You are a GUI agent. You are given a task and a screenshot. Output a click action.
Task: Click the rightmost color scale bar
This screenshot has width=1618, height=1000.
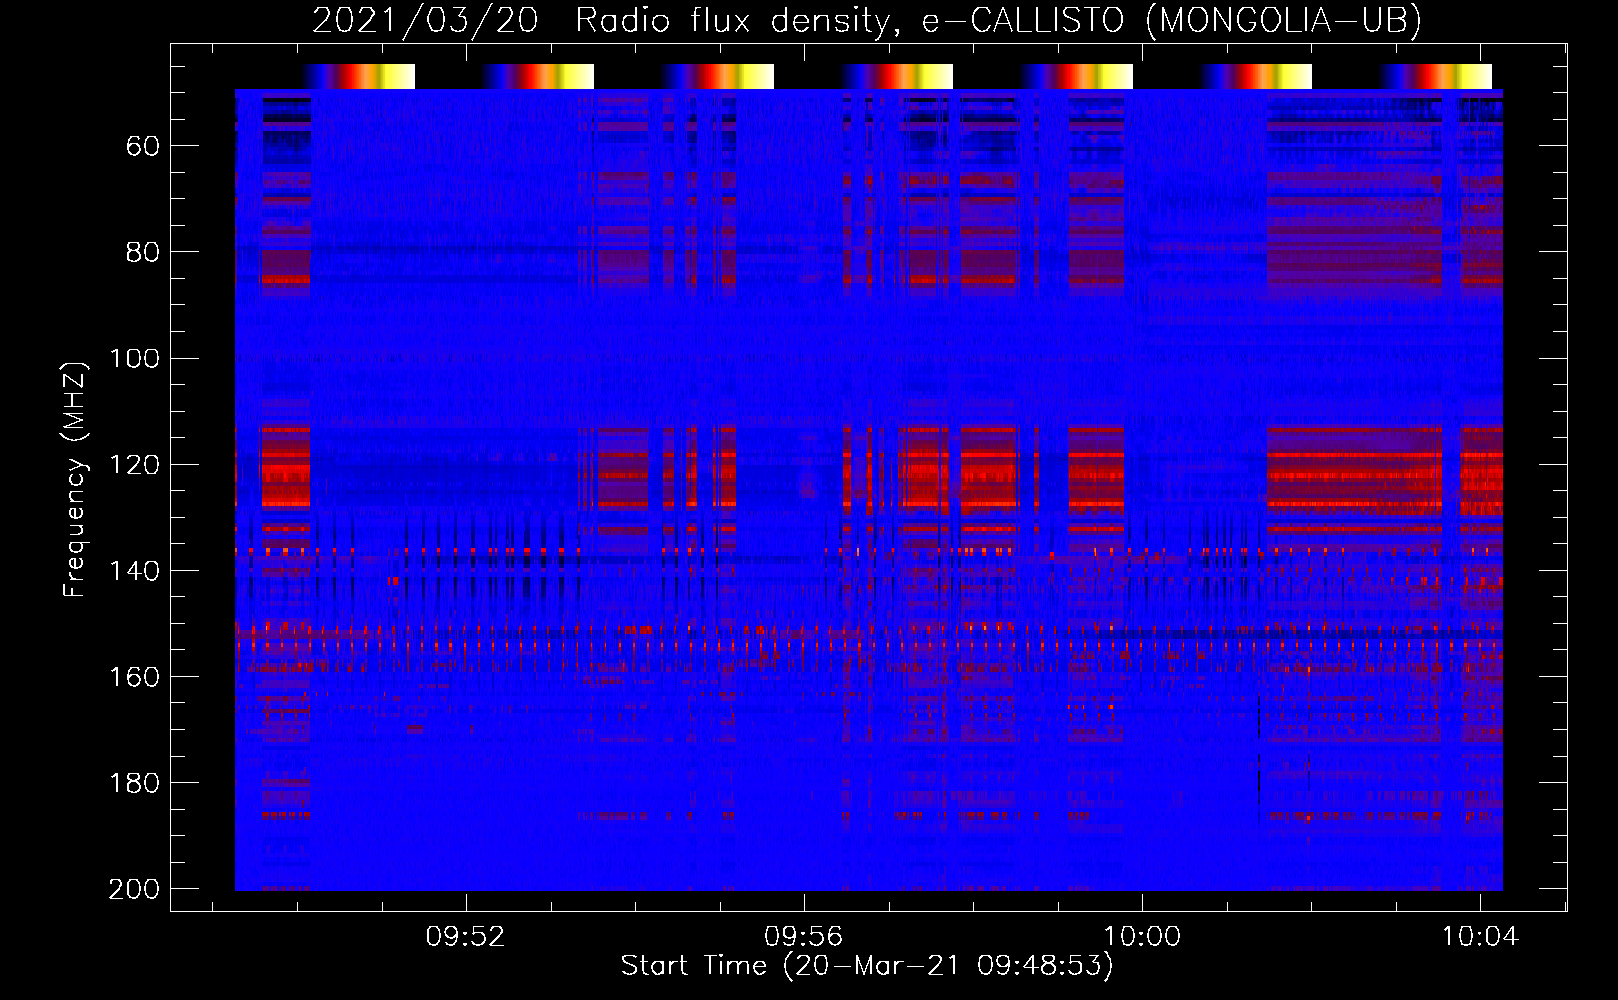(1436, 76)
